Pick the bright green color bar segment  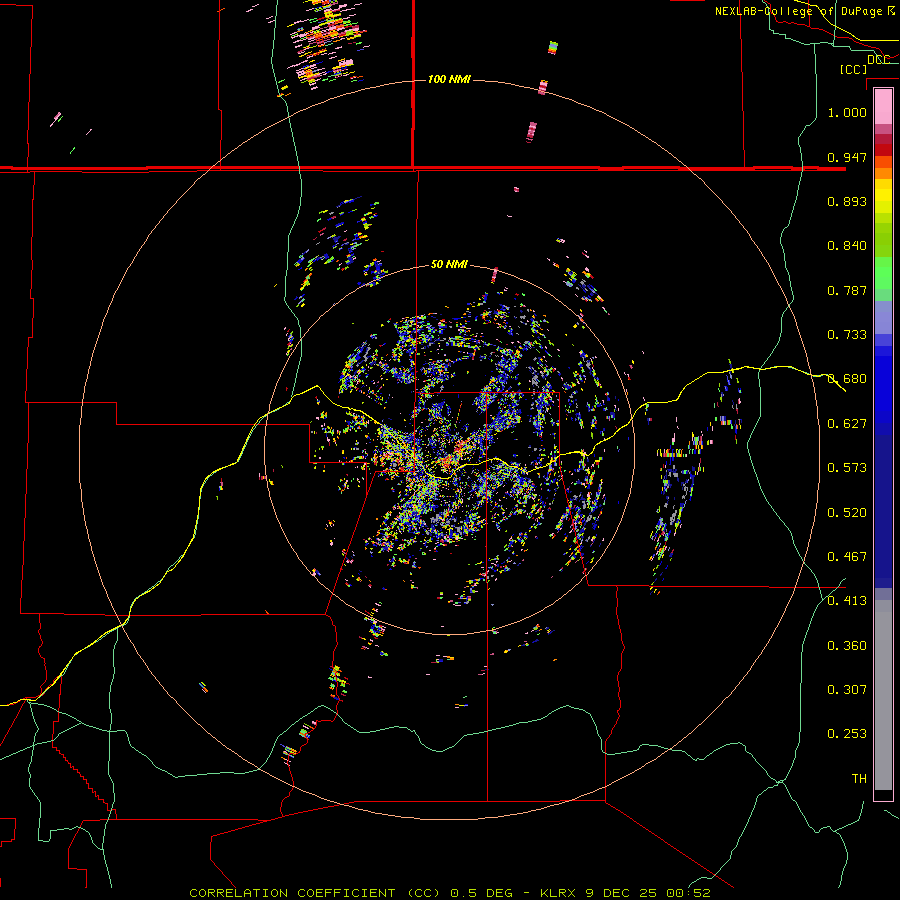[x=883, y=273]
